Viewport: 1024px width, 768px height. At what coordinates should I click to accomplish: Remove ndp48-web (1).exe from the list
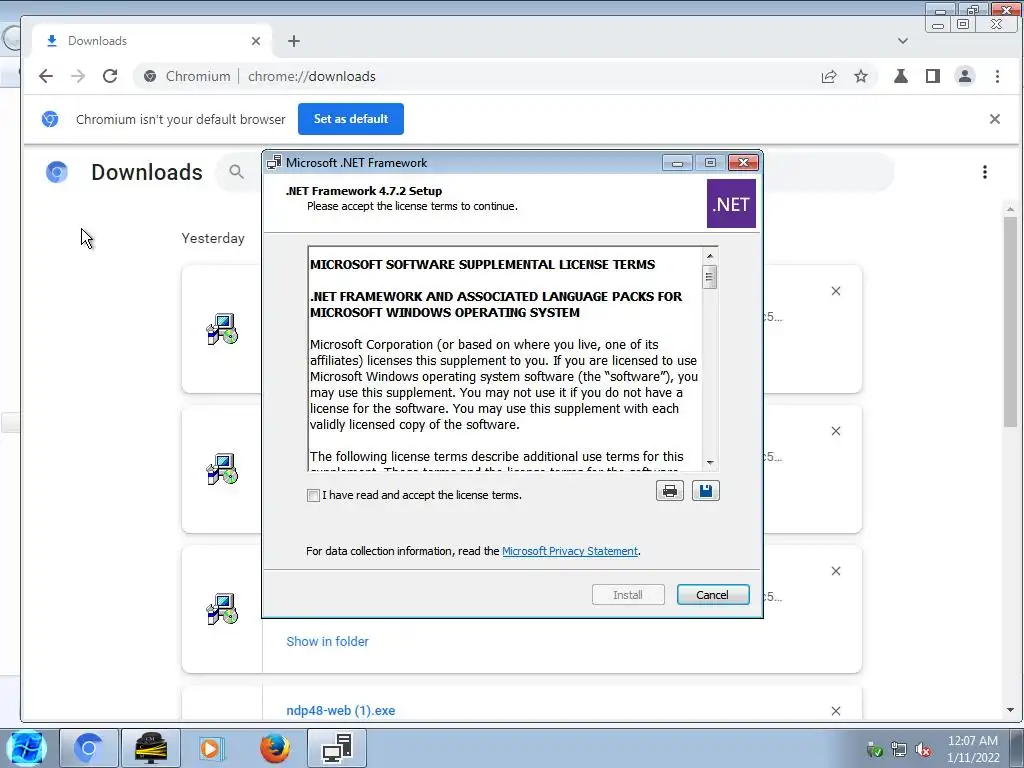click(836, 711)
